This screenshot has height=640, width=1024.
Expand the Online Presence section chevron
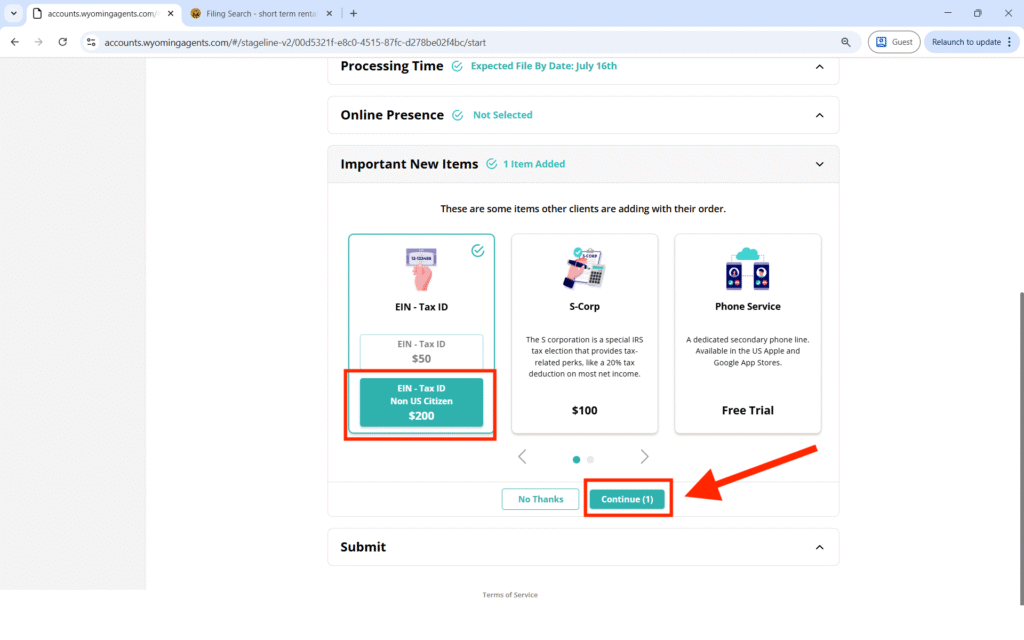click(x=819, y=115)
